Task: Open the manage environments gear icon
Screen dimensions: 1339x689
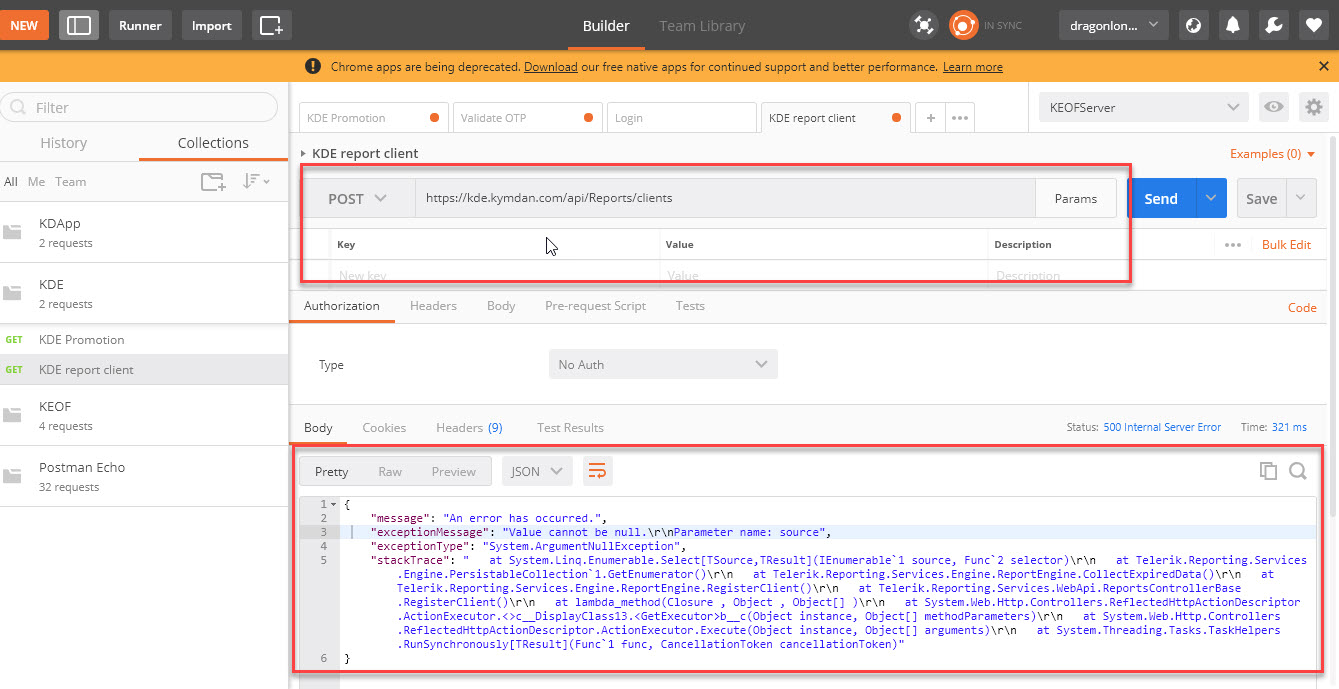Action: pos(1314,107)
